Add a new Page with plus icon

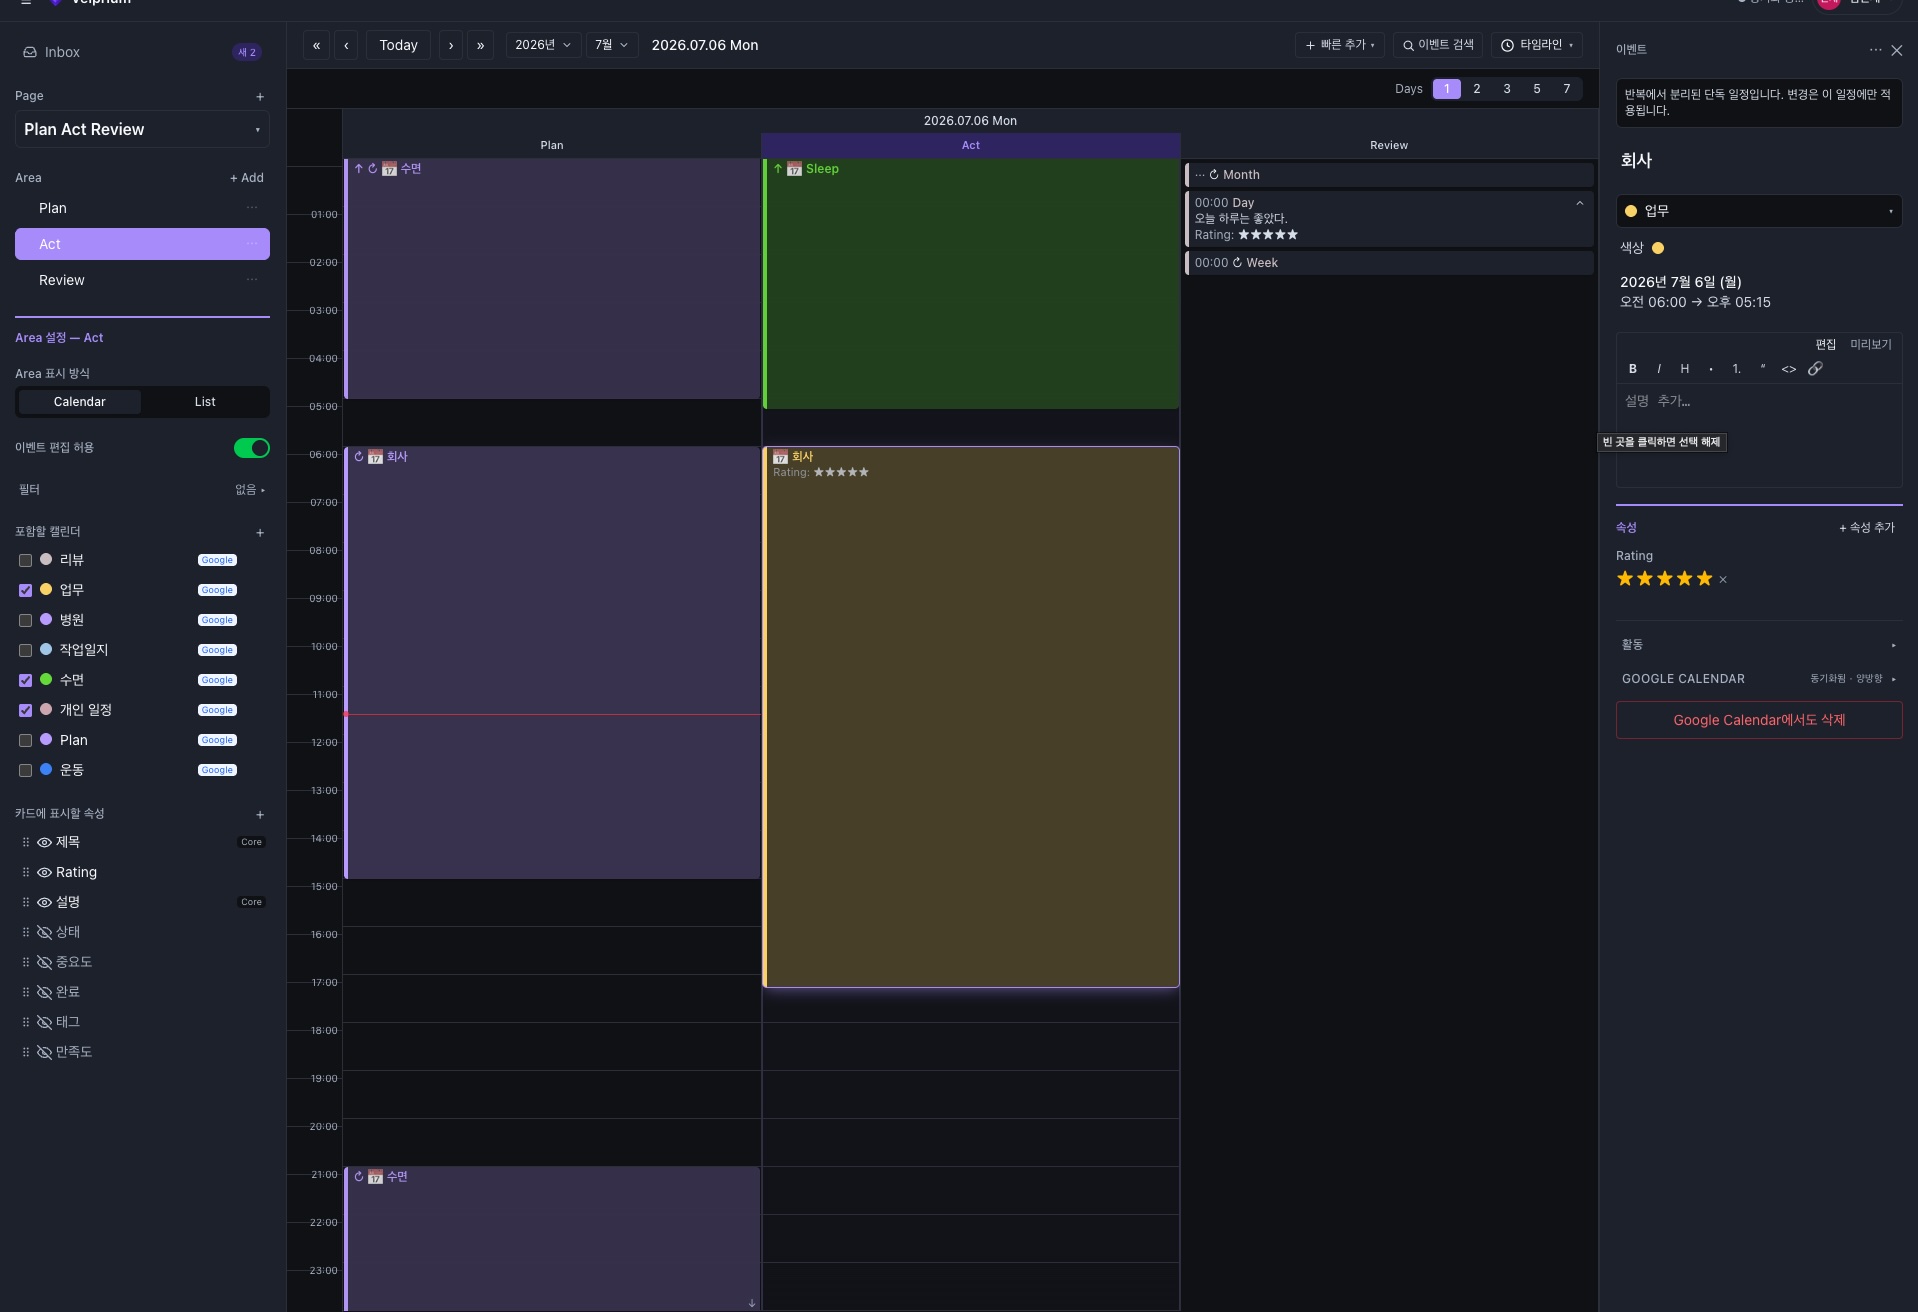260,97
